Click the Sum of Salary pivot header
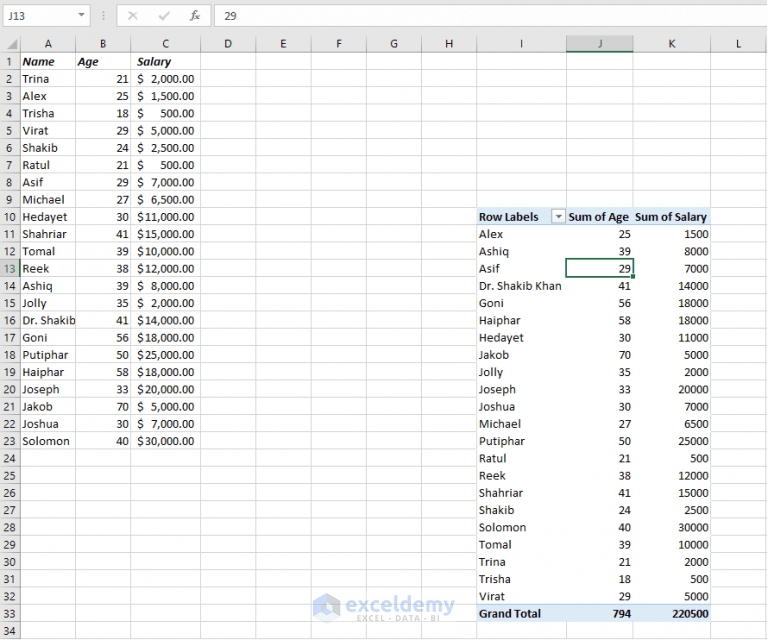 tap(671, 216)
